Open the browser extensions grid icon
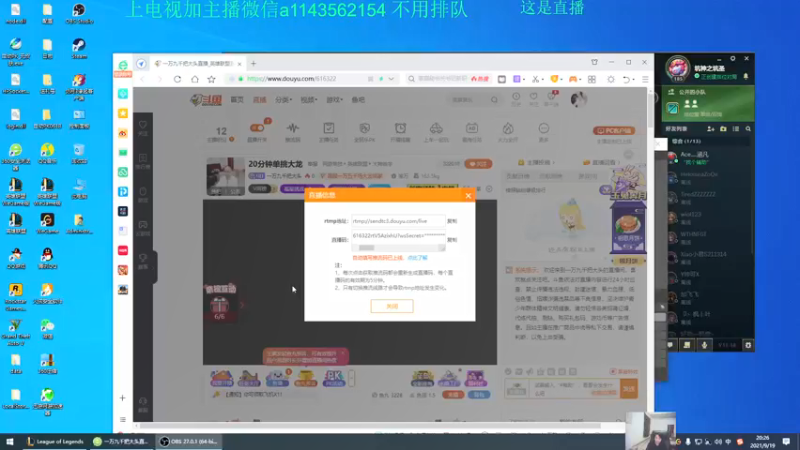The image size is (800, 450). pyautogui.click(x=592, y=79)
